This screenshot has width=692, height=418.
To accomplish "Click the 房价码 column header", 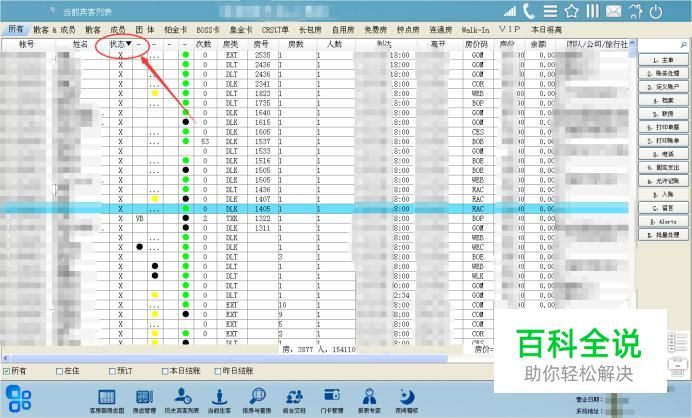I will point(477,44).
